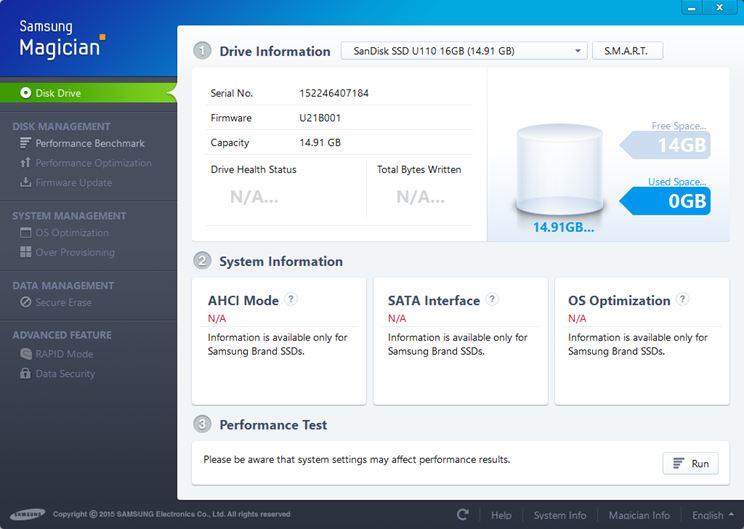This screenshot has width=744, height=529.
Task: Run the performance test
Action: pos(690,463)
